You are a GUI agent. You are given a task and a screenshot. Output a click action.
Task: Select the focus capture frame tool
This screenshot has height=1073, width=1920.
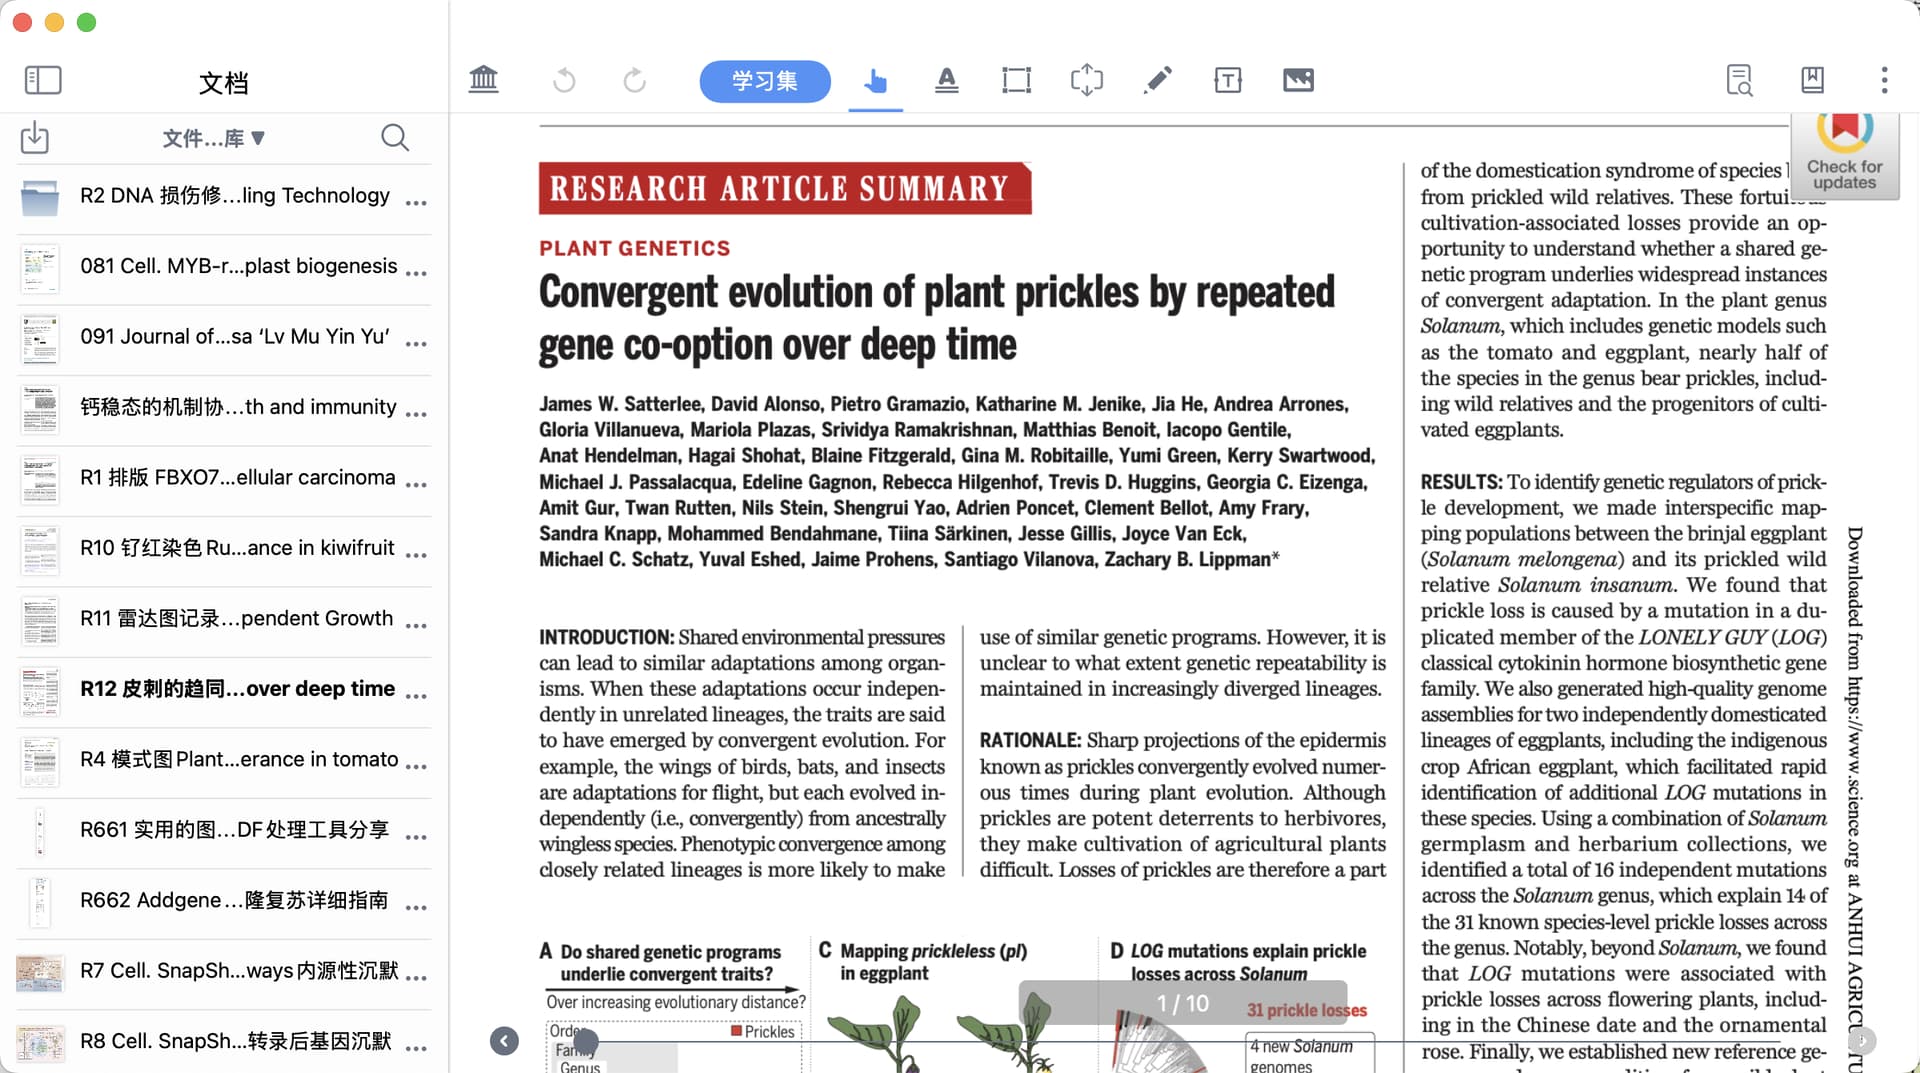1086,80
